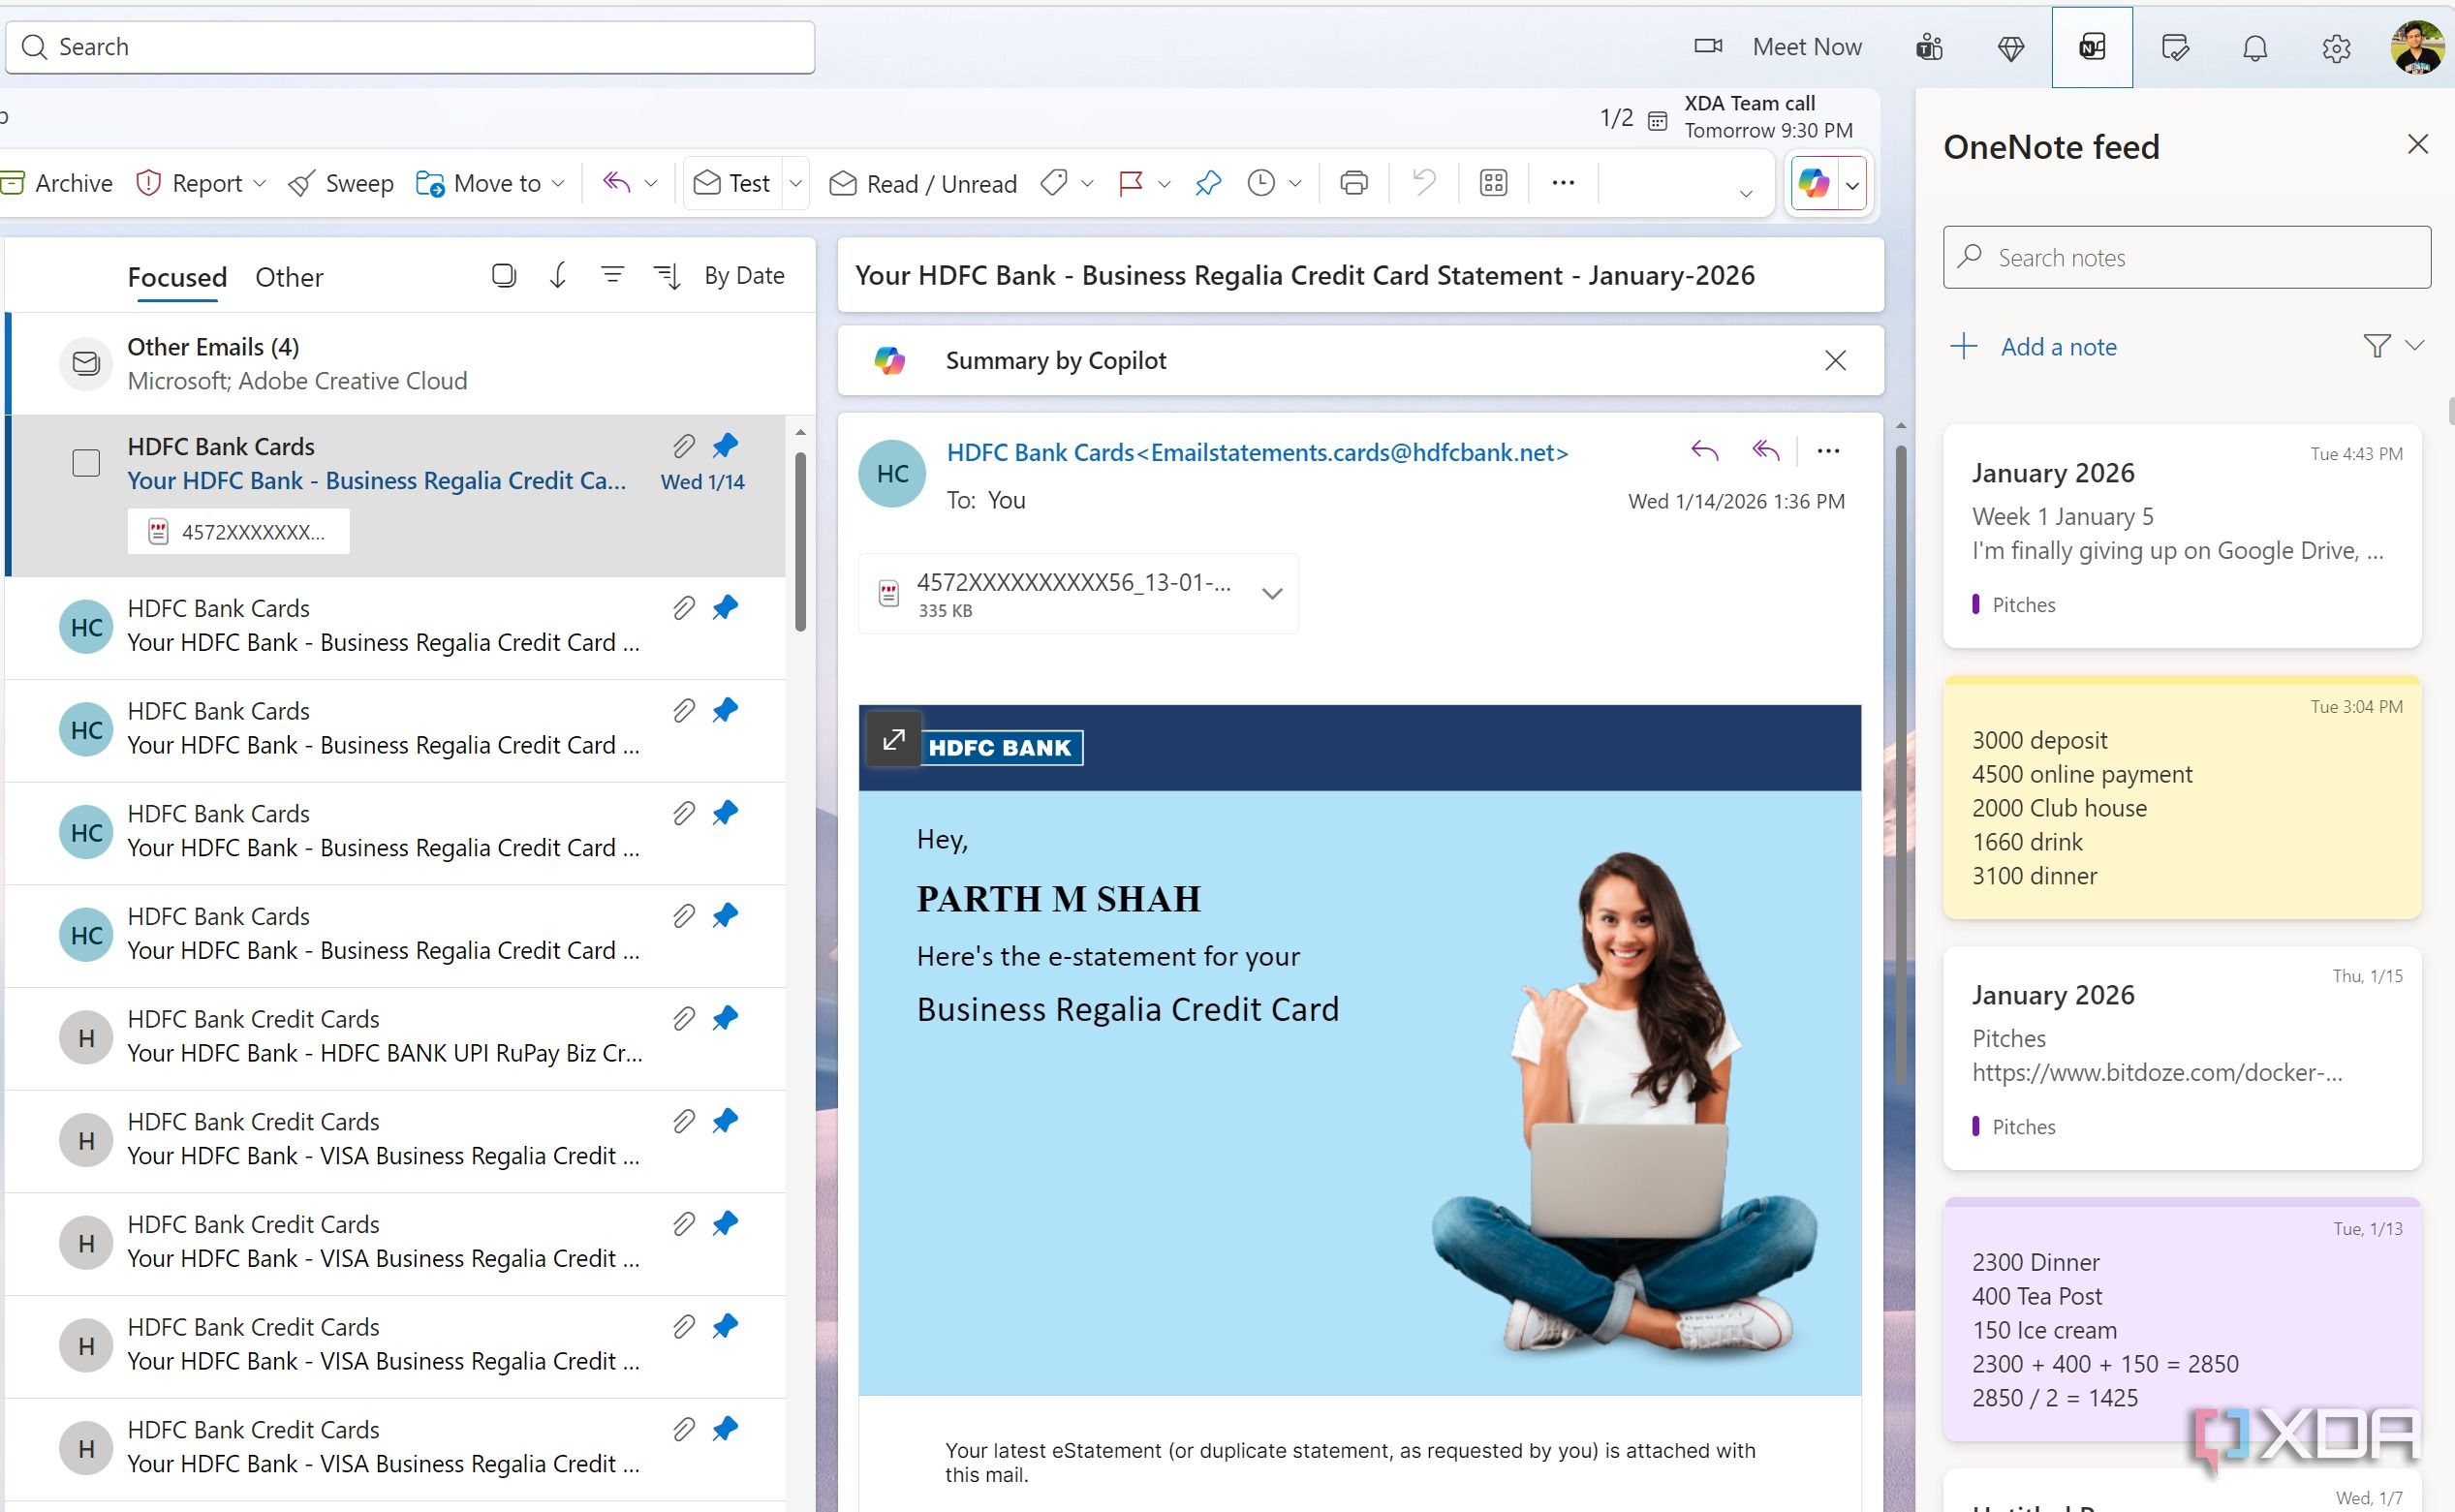Click Reply arrow in the email header
Viewport: 2455px width, 1512px height.
point(1704,451)
